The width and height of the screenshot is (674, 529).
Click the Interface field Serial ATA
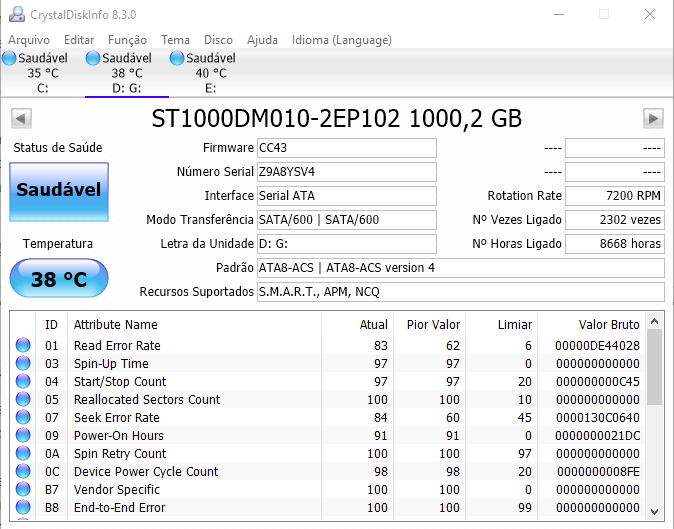click(x=346, y=196)
